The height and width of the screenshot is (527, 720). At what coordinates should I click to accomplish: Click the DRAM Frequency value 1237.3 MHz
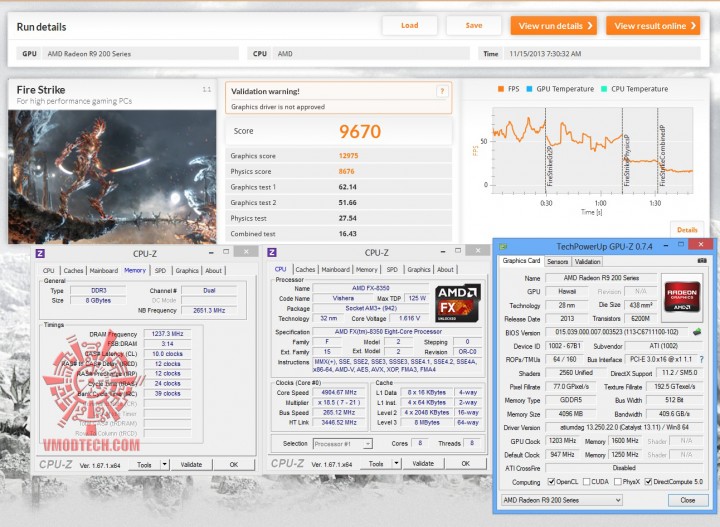(167, 334)
